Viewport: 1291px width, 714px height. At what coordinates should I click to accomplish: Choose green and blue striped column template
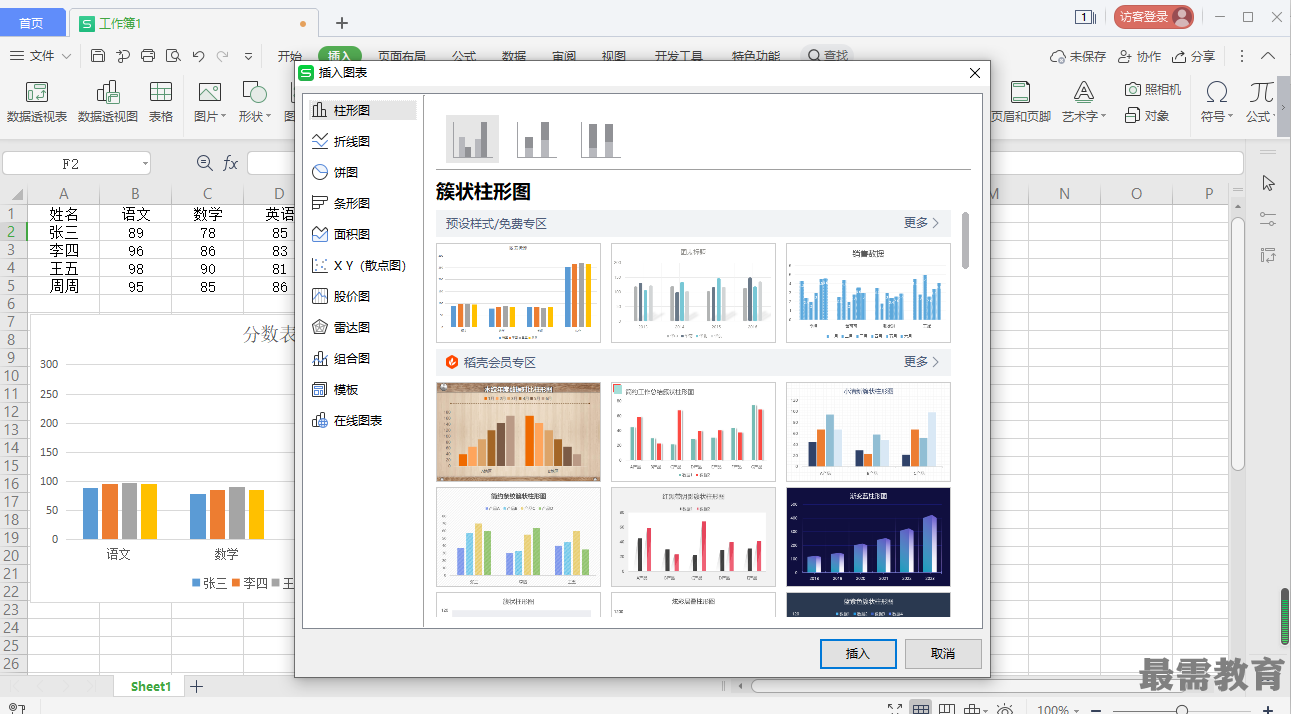tap(518, 537)
